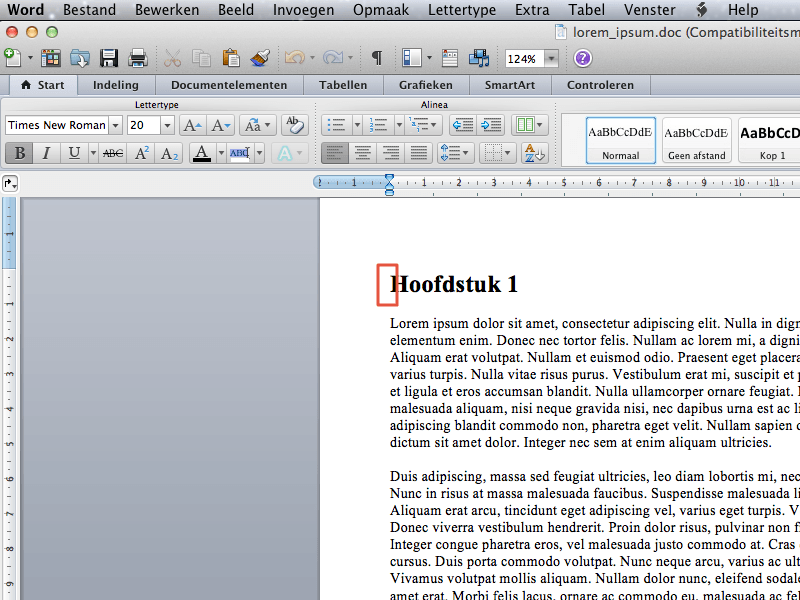Cut selection with the scissors icon

(172, 58)
